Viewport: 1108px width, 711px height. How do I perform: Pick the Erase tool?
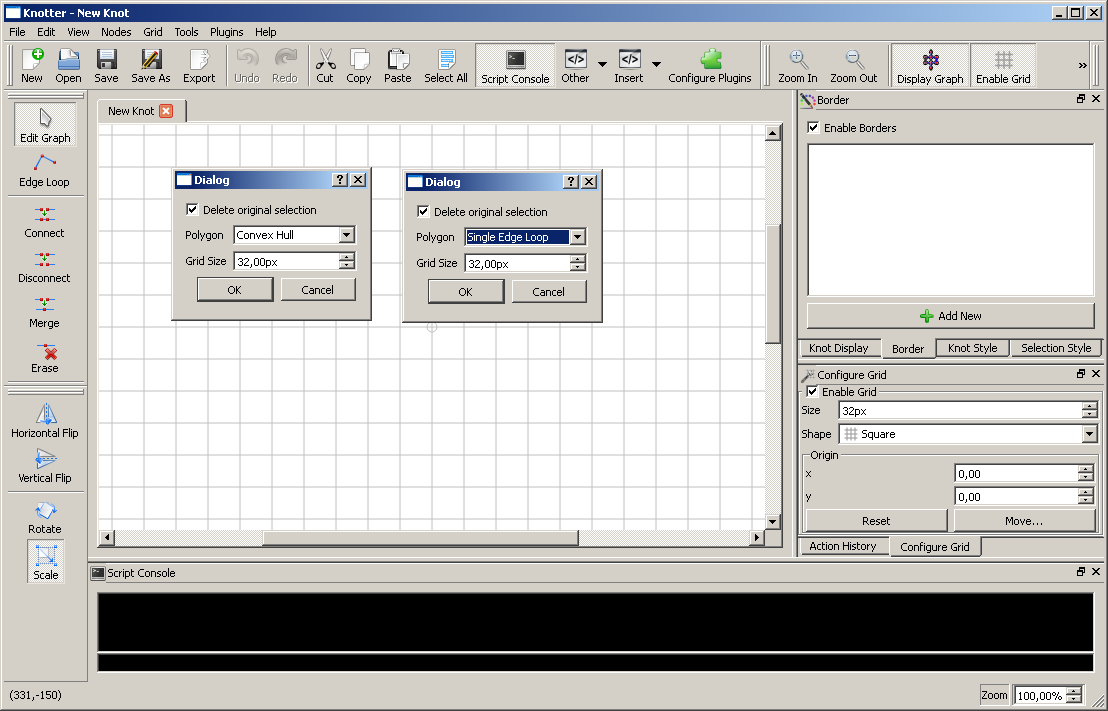(x=45, y=358)
